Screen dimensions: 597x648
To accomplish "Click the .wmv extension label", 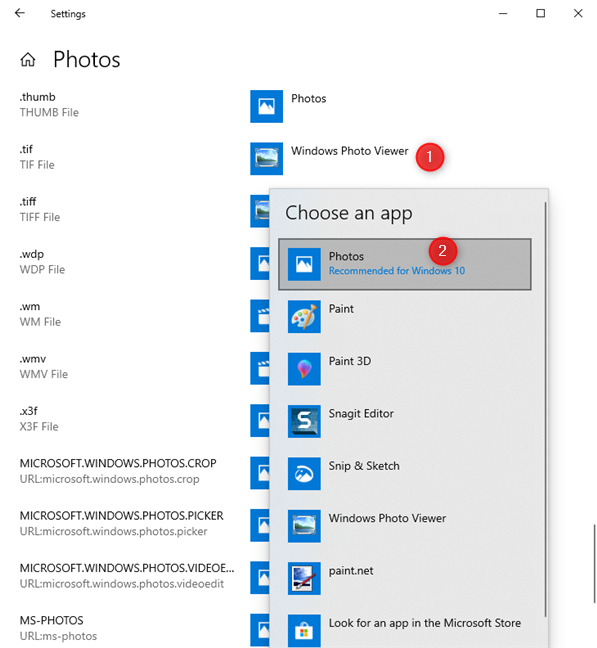I will [x=33, y=359].
